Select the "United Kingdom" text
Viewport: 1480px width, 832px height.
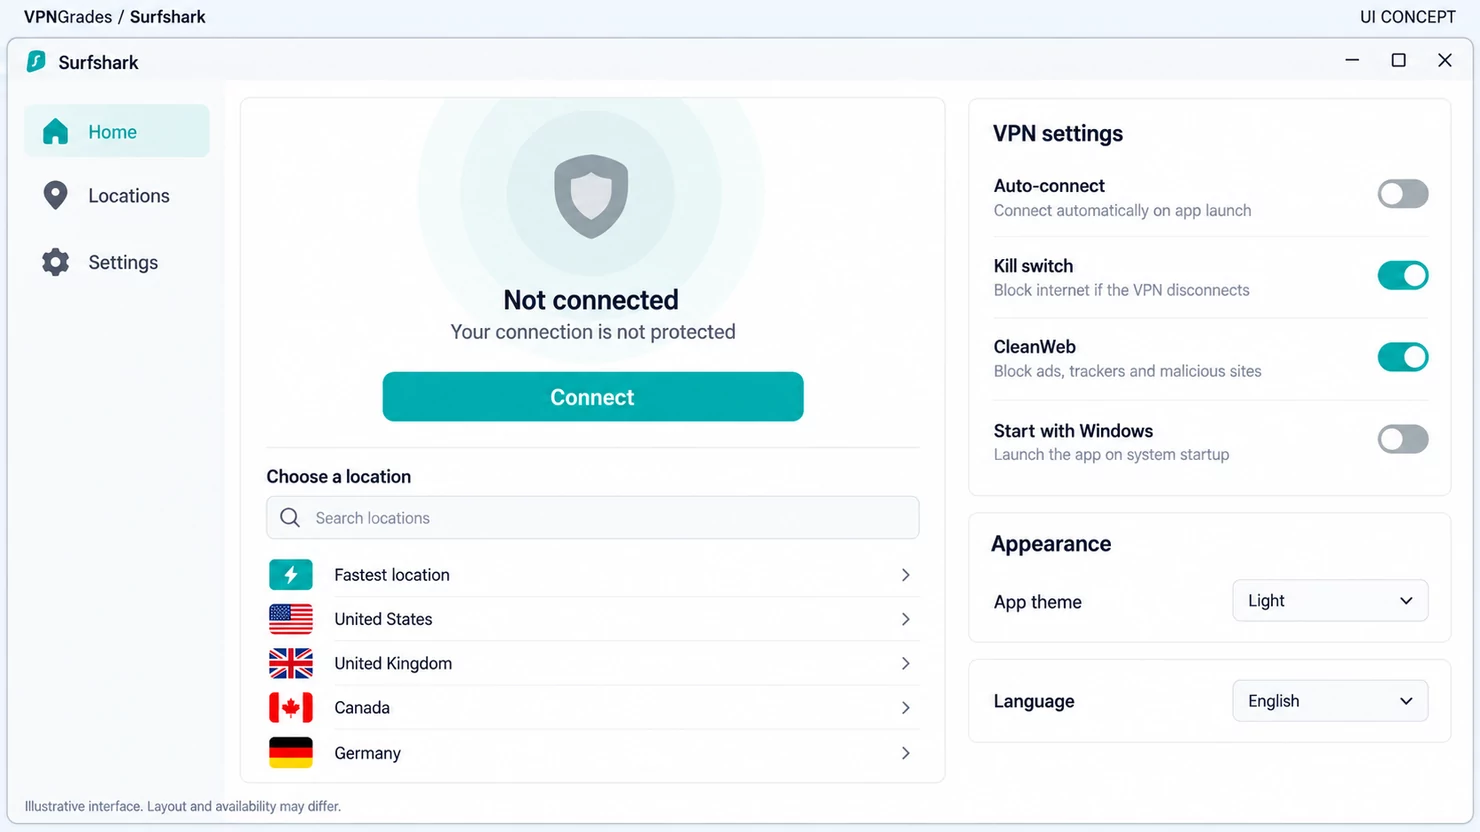pyautogui.click(x=393, y=663)
